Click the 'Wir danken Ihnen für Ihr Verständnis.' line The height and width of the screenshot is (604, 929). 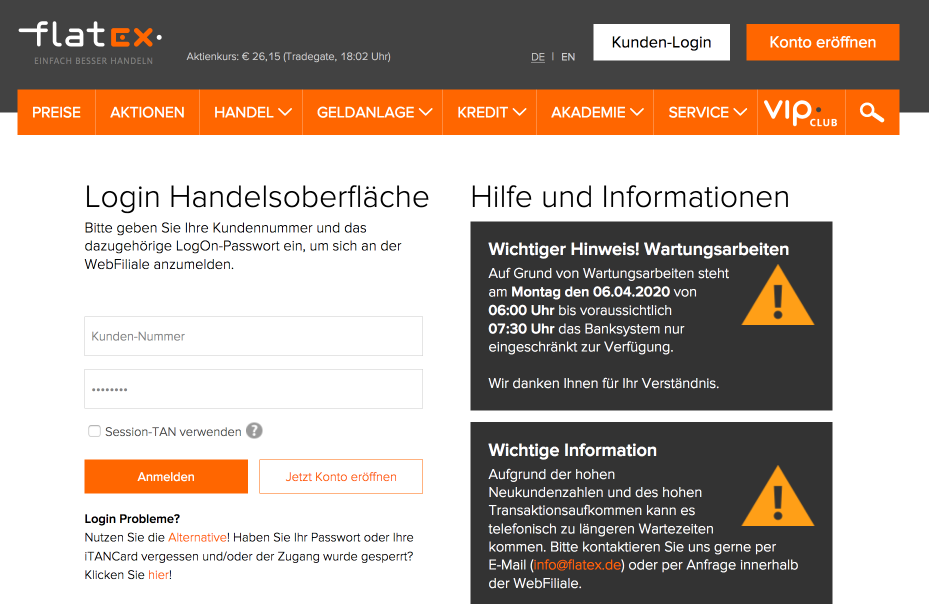coord(604,384)
